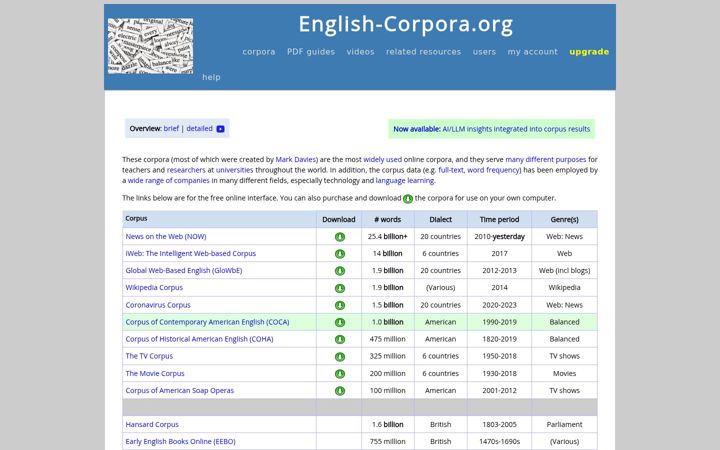Open the help menu item
The image size is (720, 450).
pyautogui.click(x=211, y=77)
